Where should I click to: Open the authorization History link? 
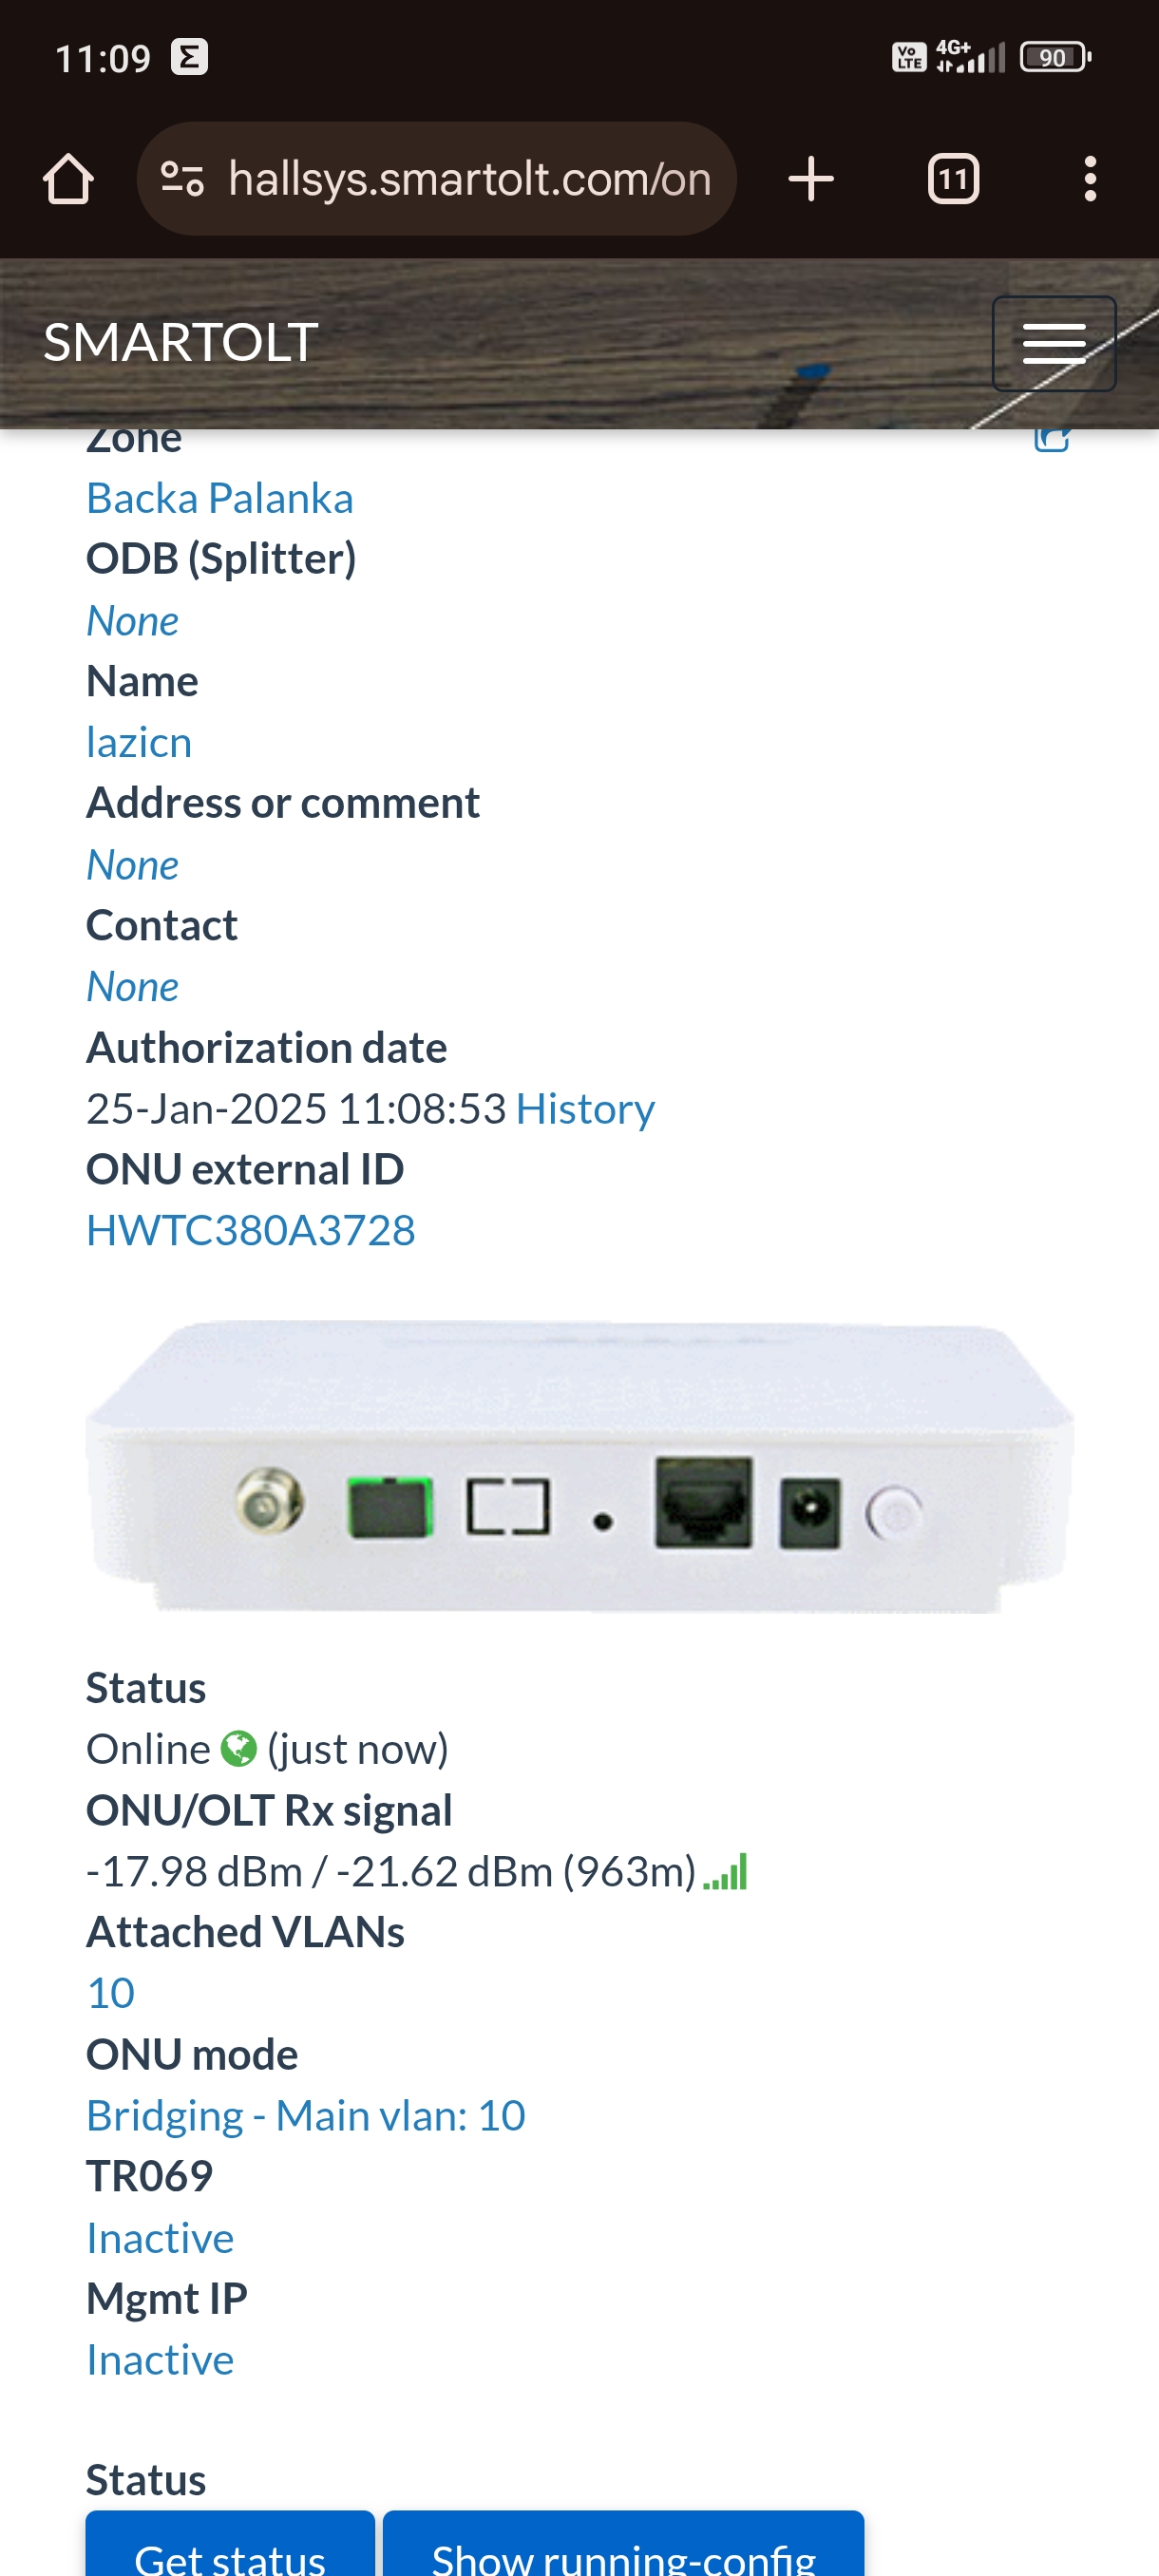tap(585, 1109)
